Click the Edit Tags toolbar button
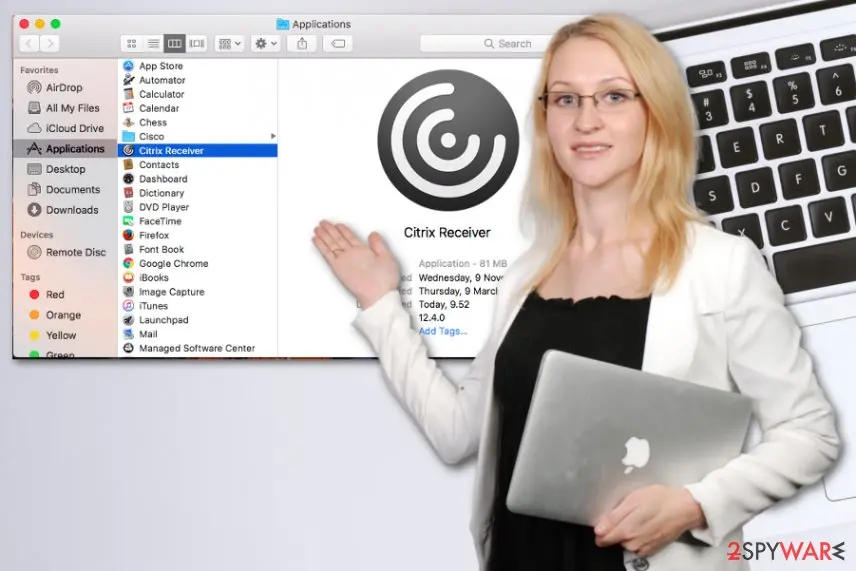 [x=338, y=44]
